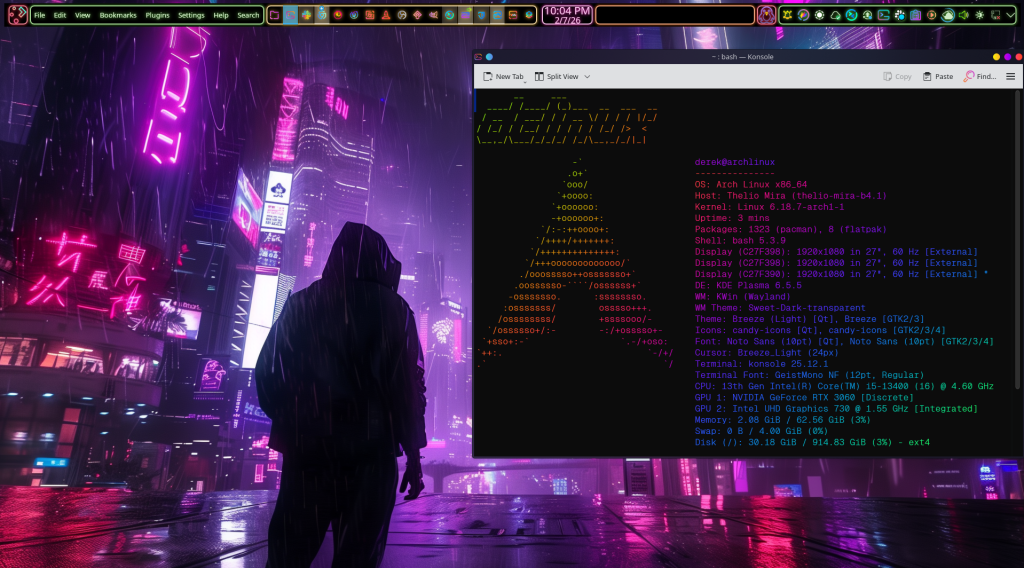This screenshot has height=568, width=1024.
Task: Click the network disconnected tray icon
Action: 995,15
